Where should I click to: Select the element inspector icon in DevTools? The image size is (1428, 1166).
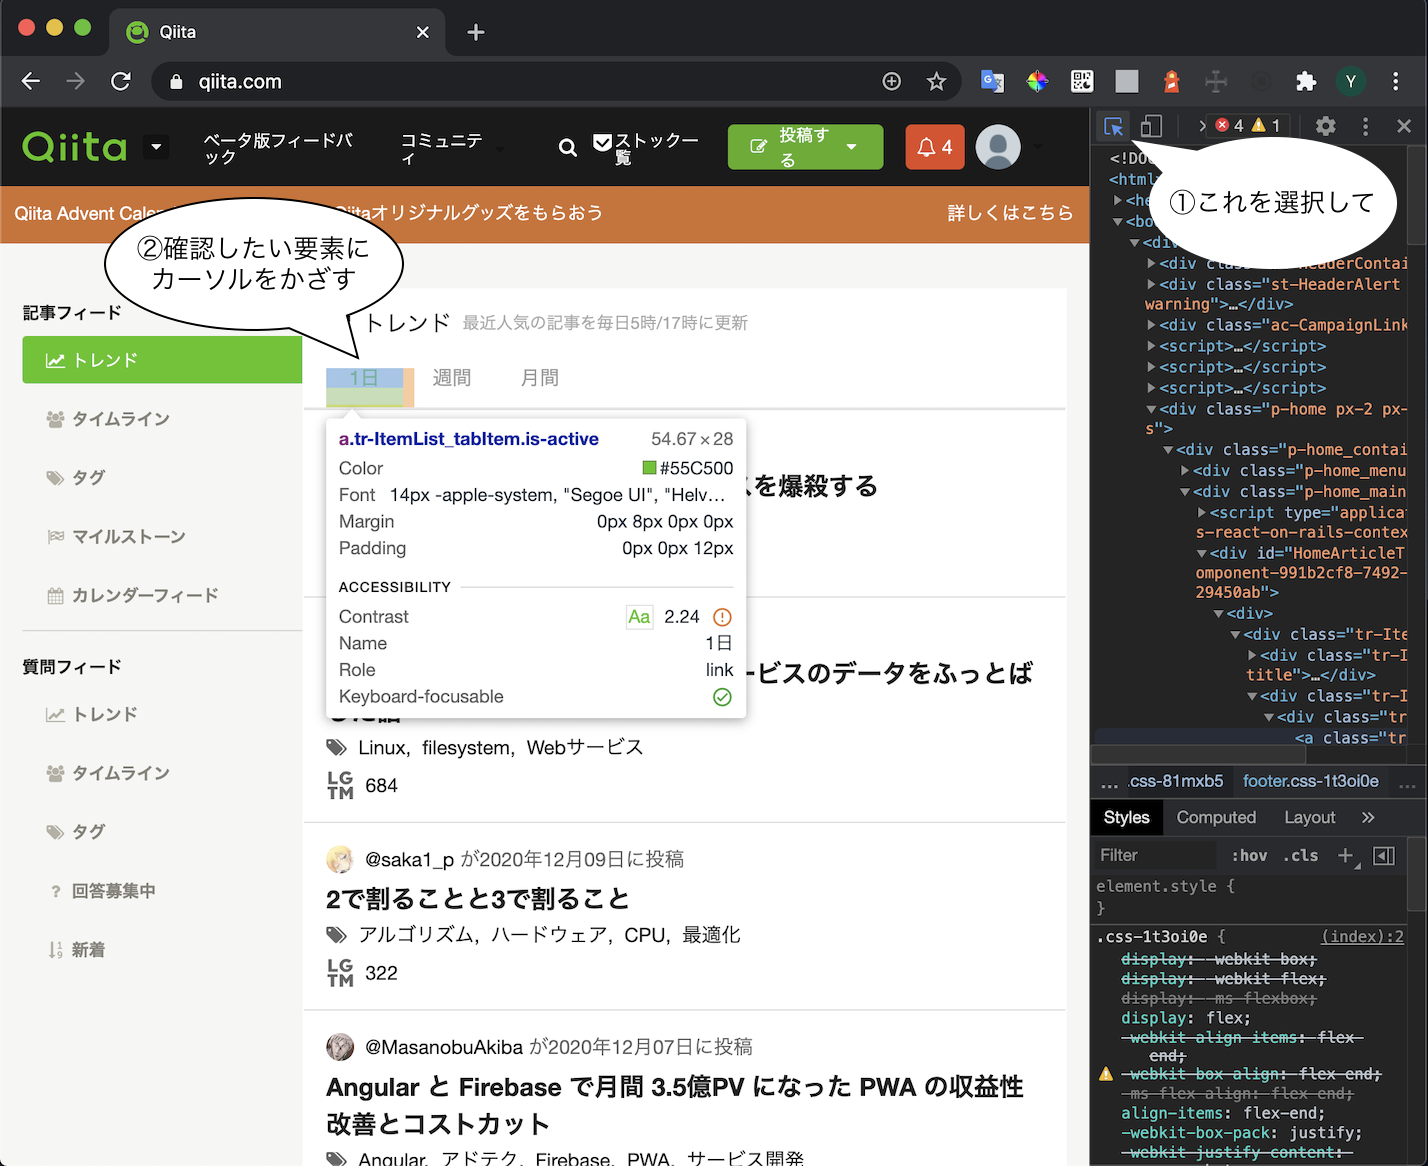[x=1113, y=126]
